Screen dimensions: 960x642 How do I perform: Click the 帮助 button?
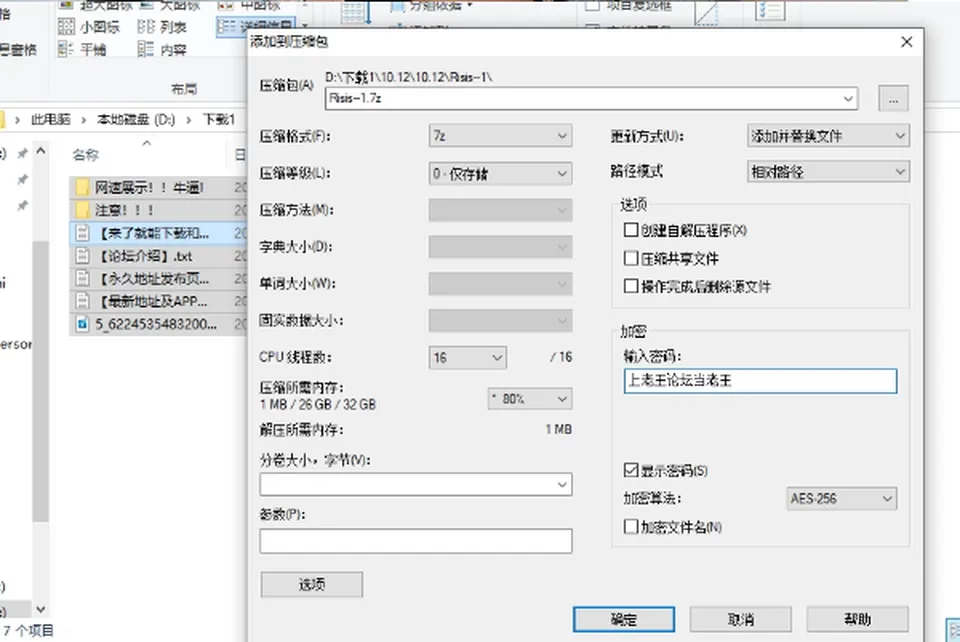(857, 619)
